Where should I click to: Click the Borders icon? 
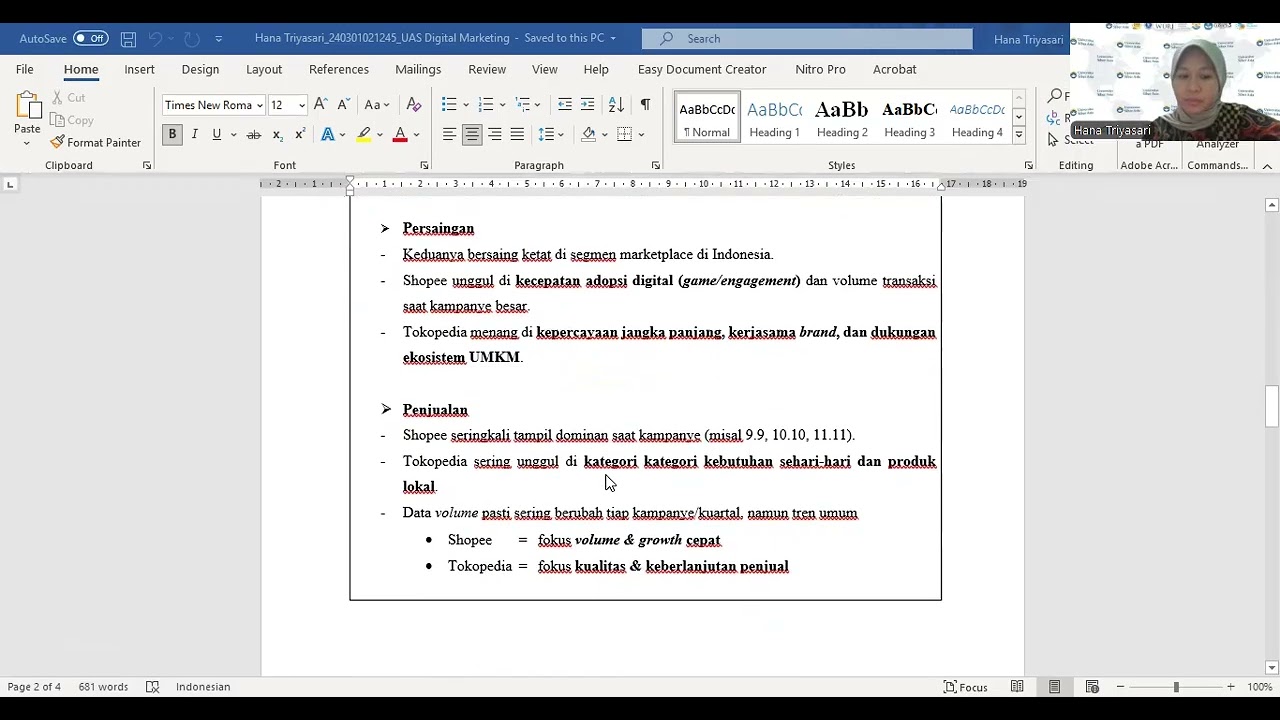[624, 134]
